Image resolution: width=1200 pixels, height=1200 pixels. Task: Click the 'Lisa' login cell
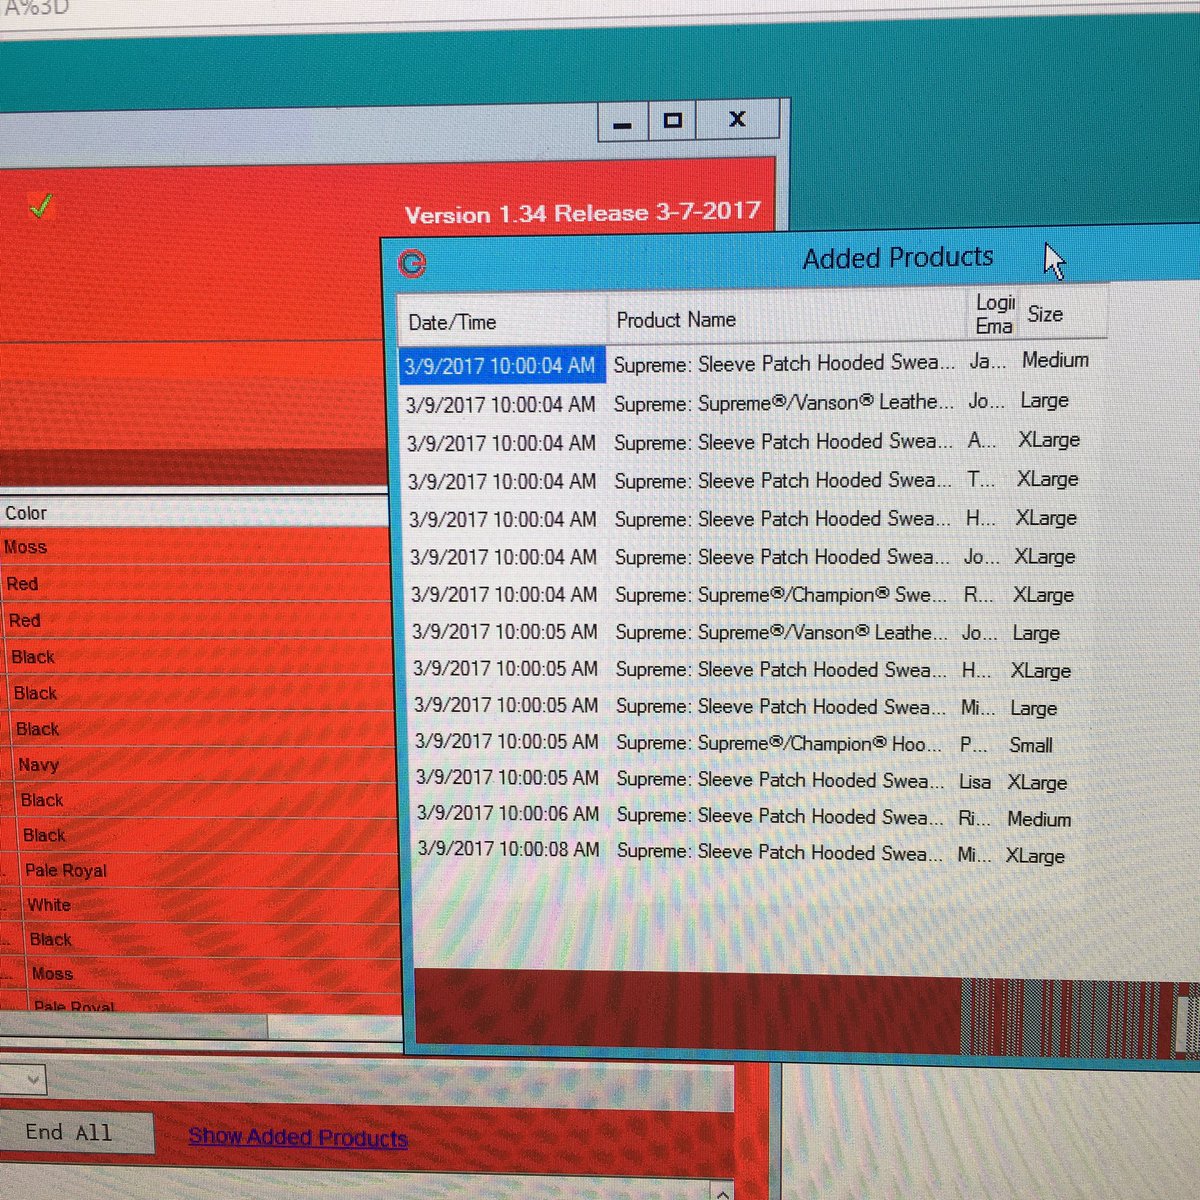tap(975, 782)
